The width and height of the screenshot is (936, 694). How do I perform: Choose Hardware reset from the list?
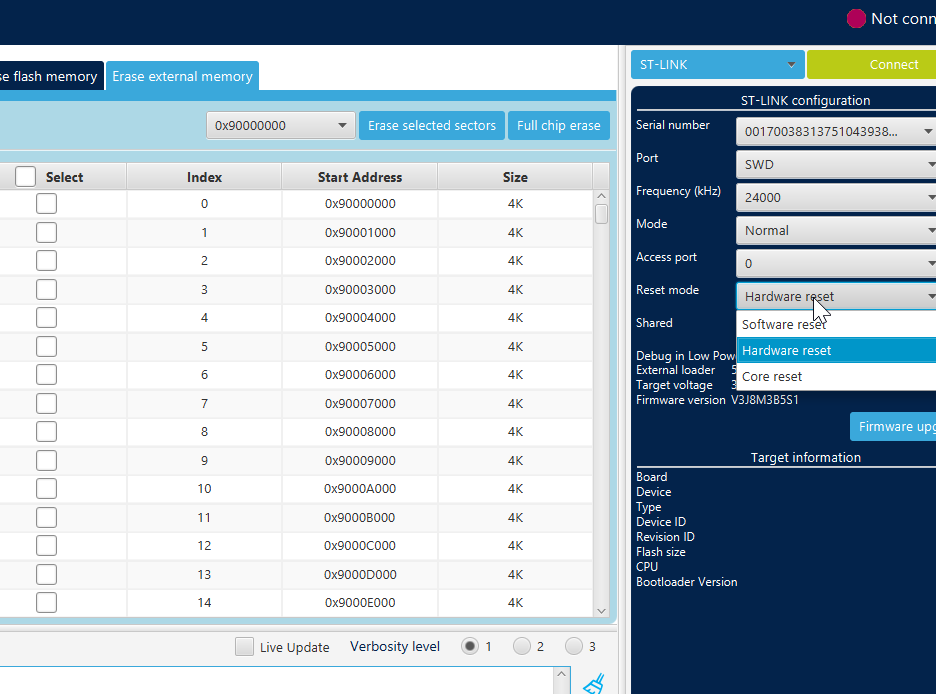tap(836, 350)
